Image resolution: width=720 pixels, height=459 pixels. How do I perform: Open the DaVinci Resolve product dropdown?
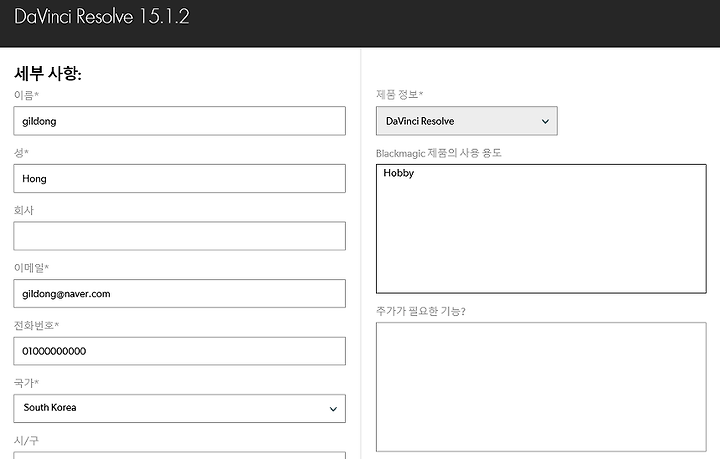click(467, 121)
